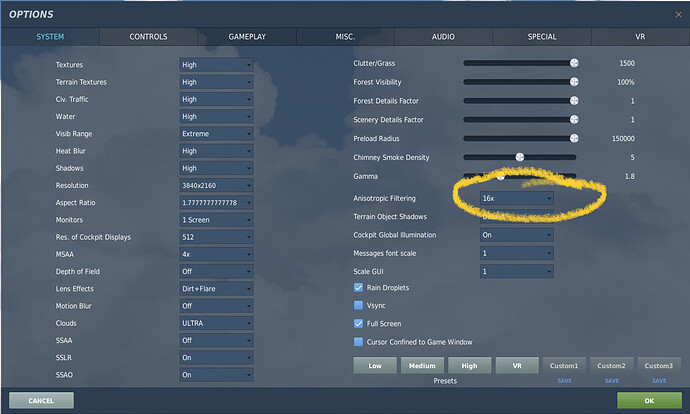Select the VR preset button
690x414 pixels.
[517, 366]
